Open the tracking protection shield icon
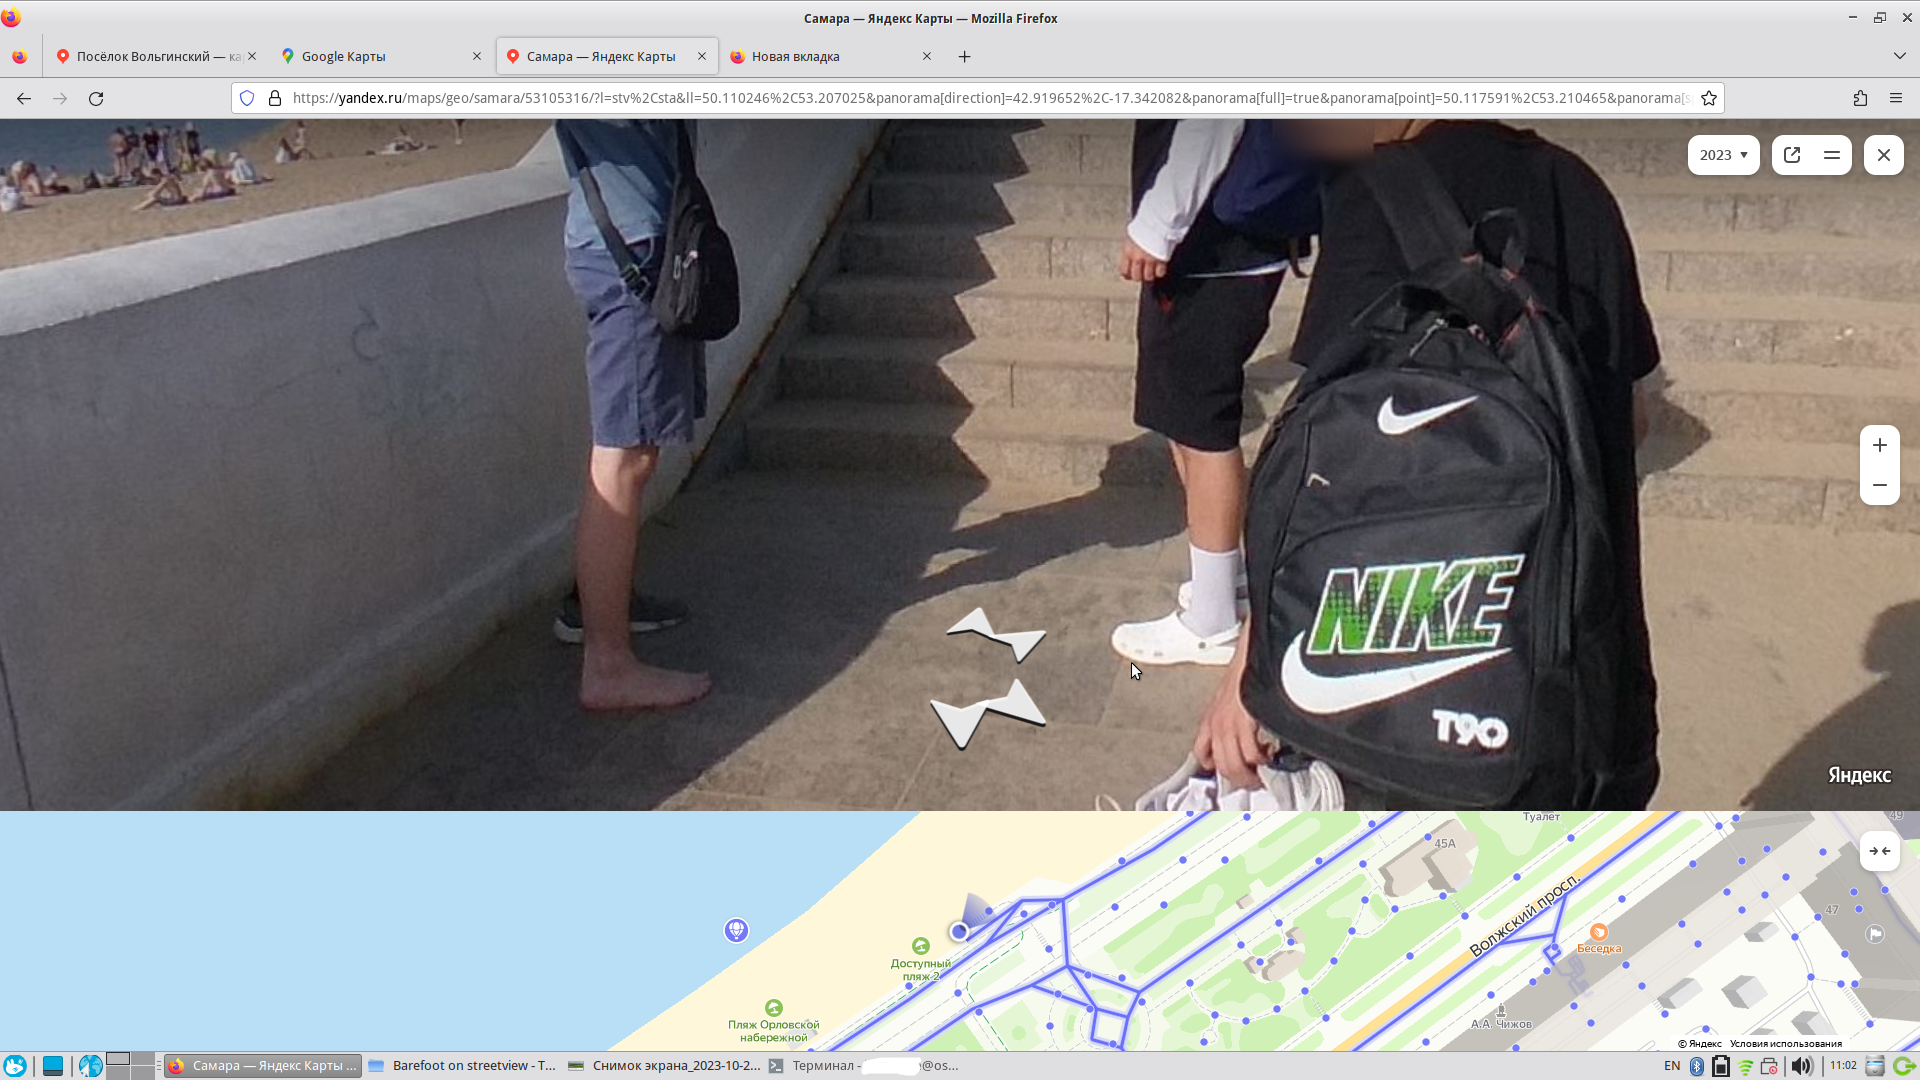This screenshot has height=1080, width=1920. pos(247,98)
